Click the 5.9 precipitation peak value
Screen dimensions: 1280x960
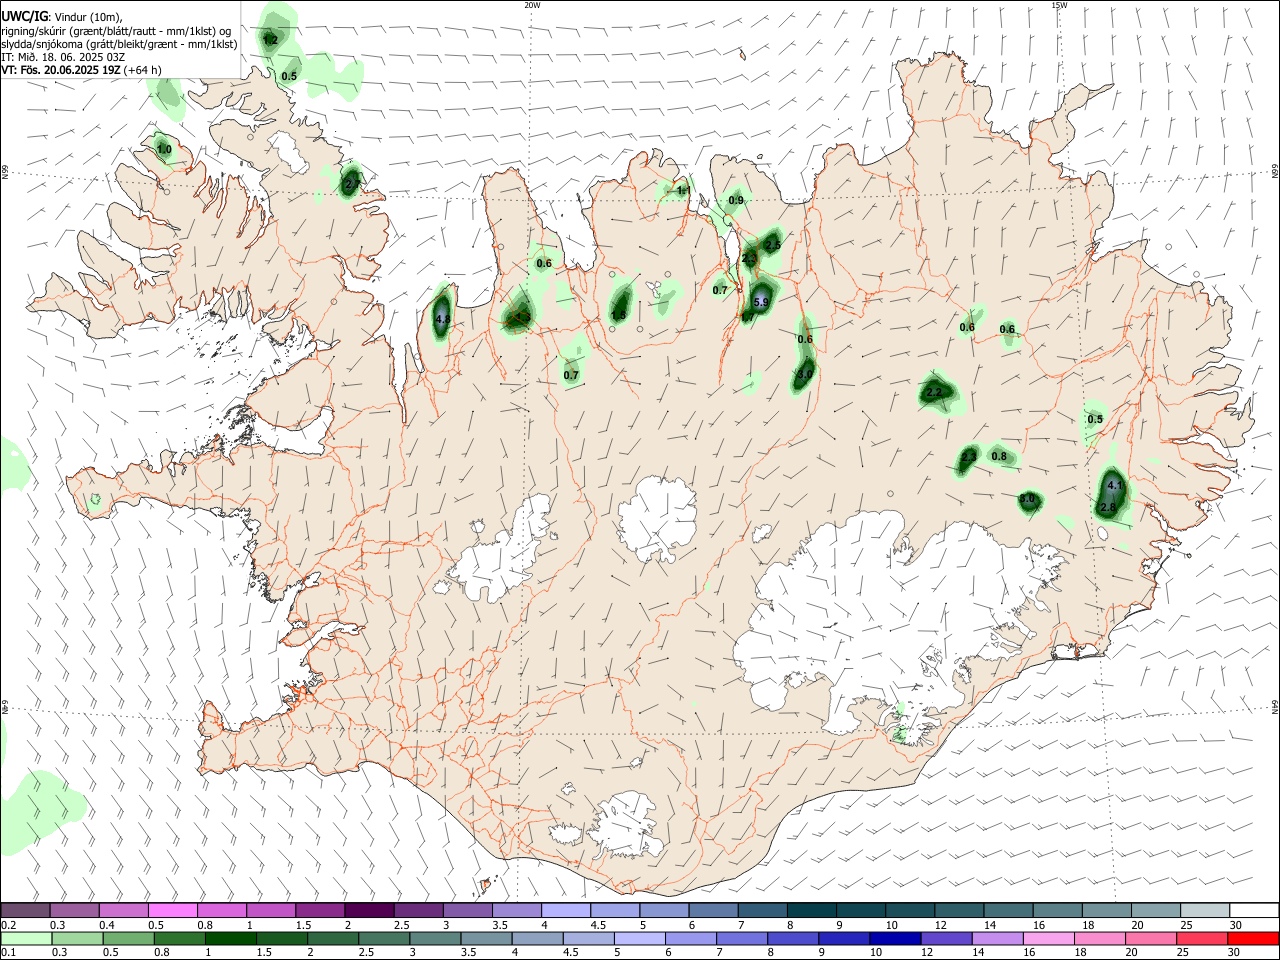coord(761,302)
